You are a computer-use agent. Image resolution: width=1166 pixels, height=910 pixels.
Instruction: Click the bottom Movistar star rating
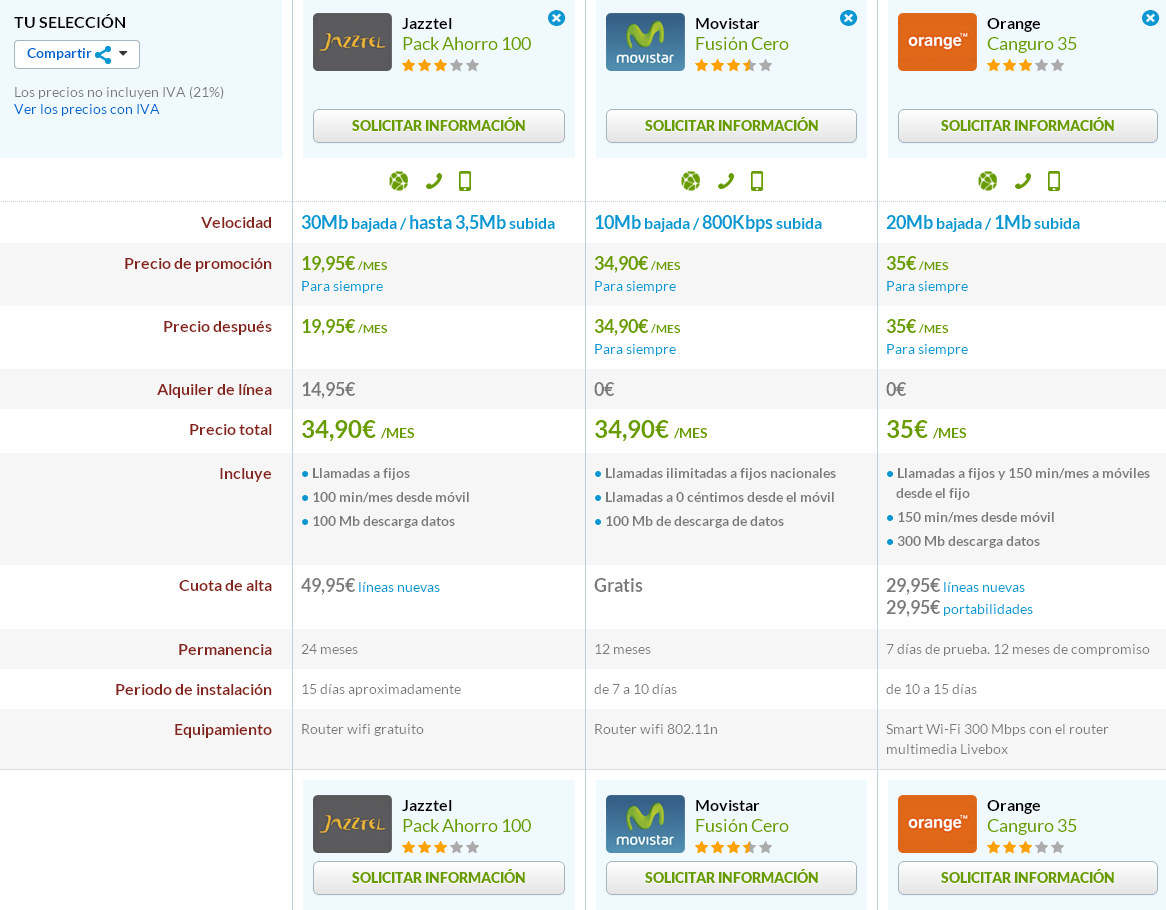(733, 848)
